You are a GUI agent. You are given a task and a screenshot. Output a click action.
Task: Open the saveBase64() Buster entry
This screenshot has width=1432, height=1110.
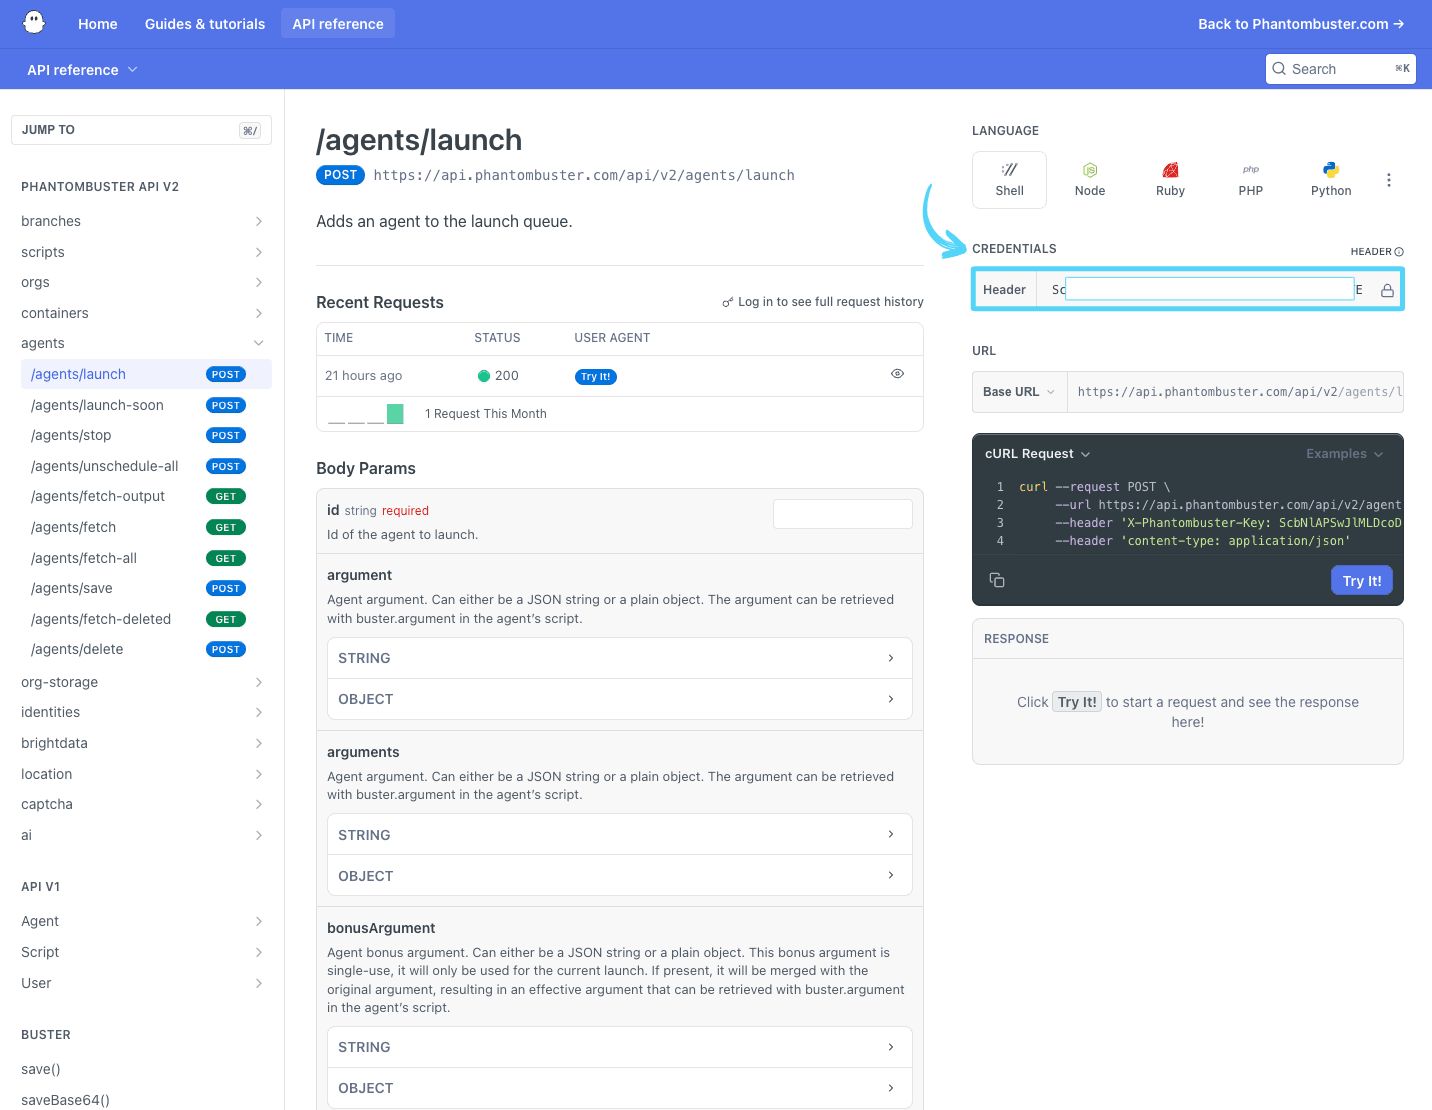pos(65,1100)
